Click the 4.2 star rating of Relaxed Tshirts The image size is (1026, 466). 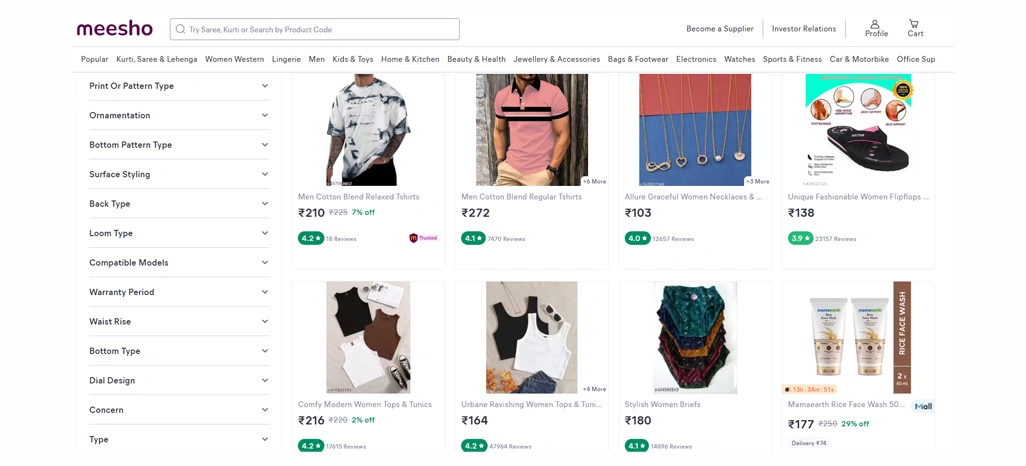coord(311,238)
